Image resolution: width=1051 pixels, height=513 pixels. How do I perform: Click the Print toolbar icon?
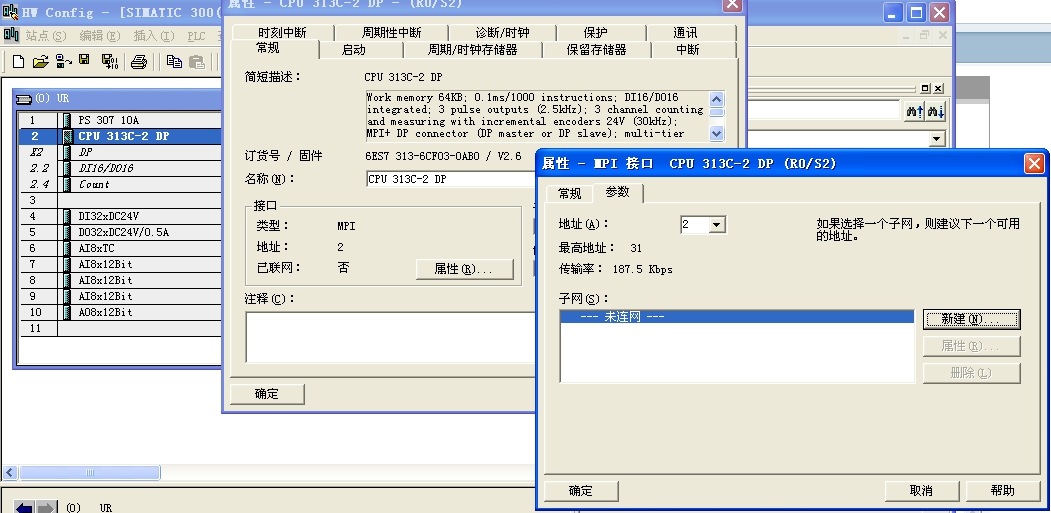(139, 62)
